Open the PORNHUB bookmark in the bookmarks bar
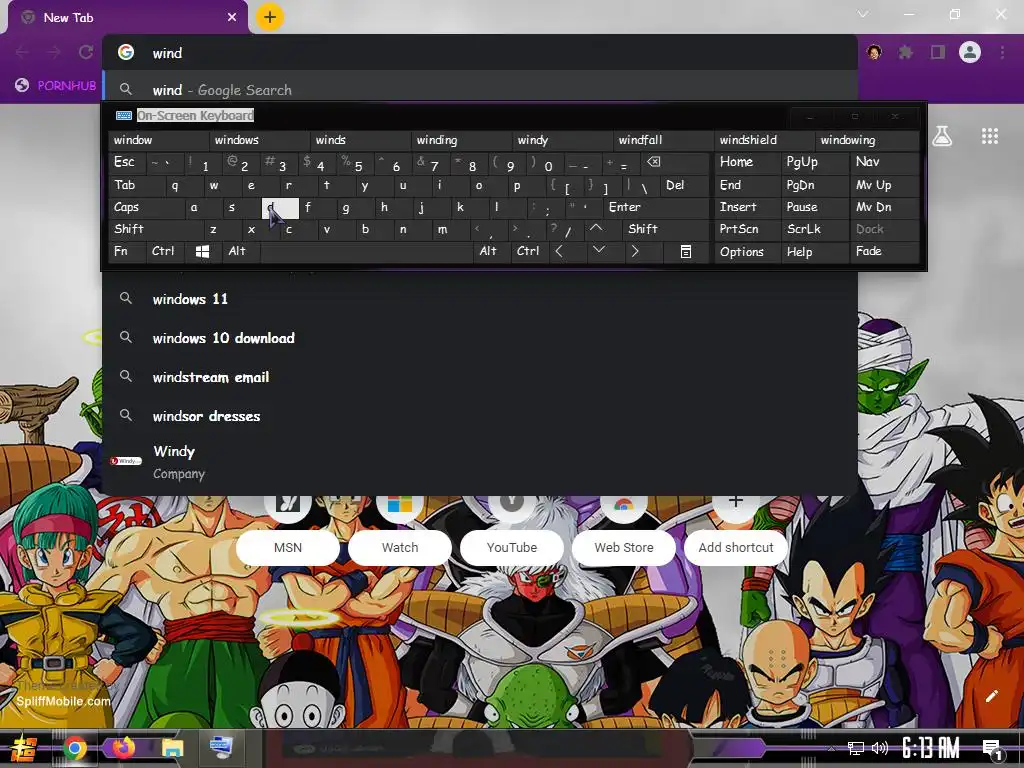Image resolution: width=1024 pixels, height=768 pixels. pyautogui.click(x=56, y=86)
